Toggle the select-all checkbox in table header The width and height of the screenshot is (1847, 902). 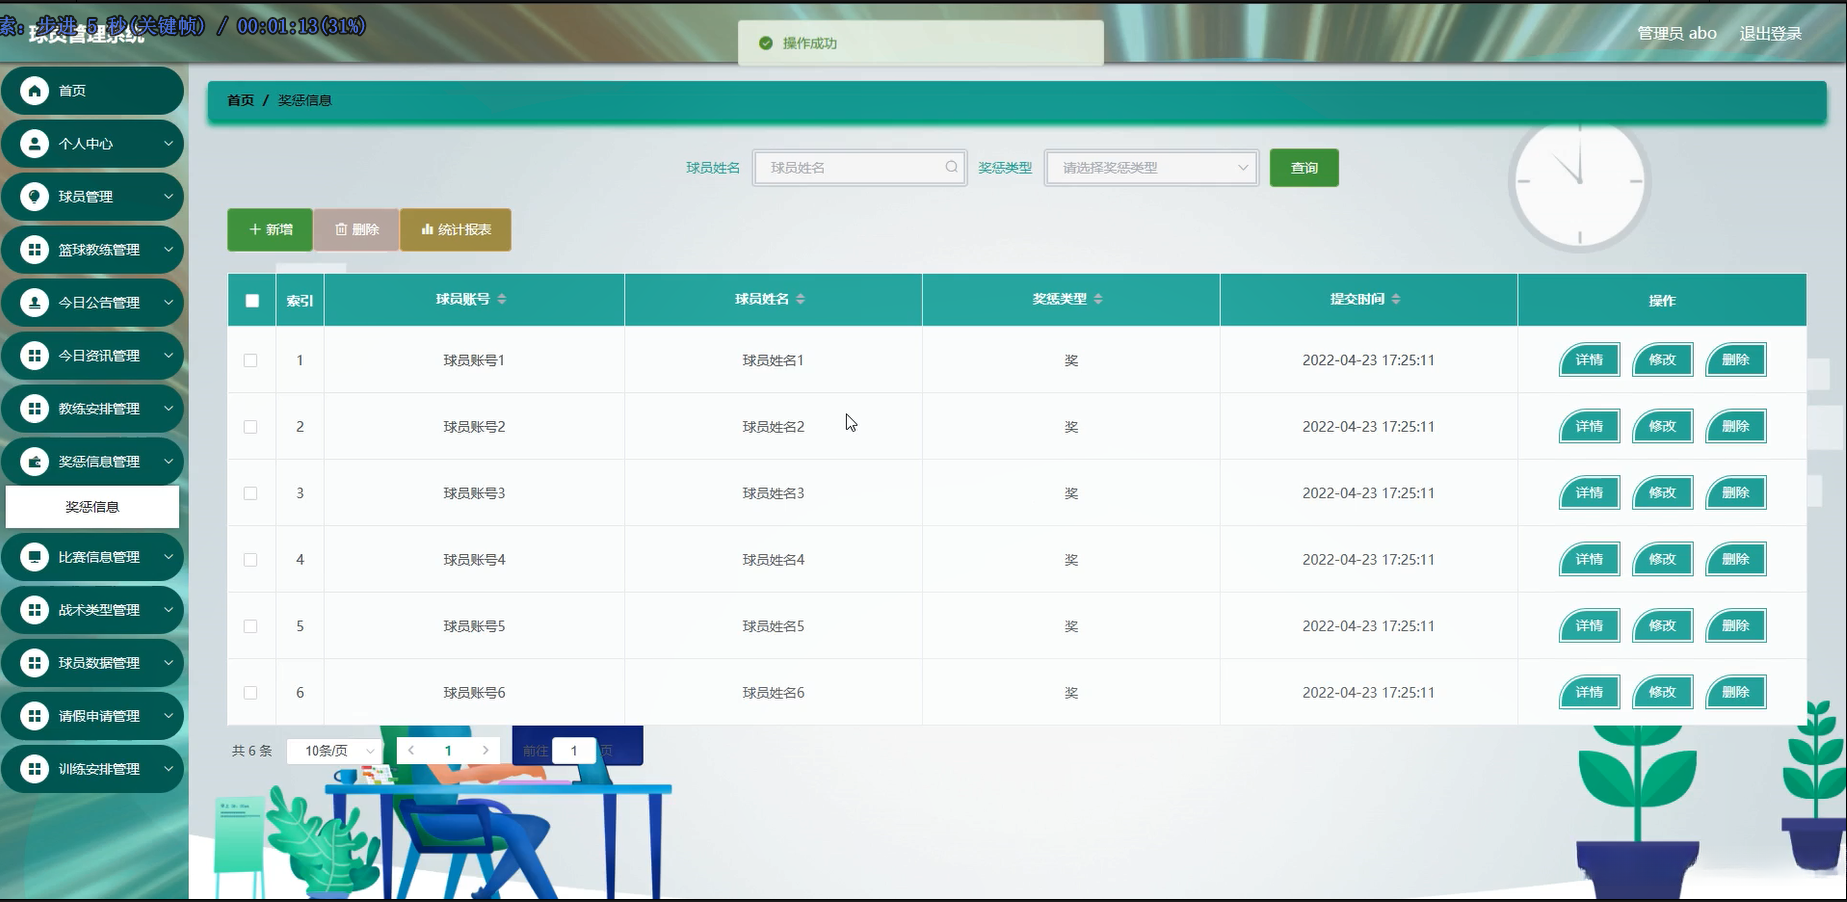click(252, 300)
